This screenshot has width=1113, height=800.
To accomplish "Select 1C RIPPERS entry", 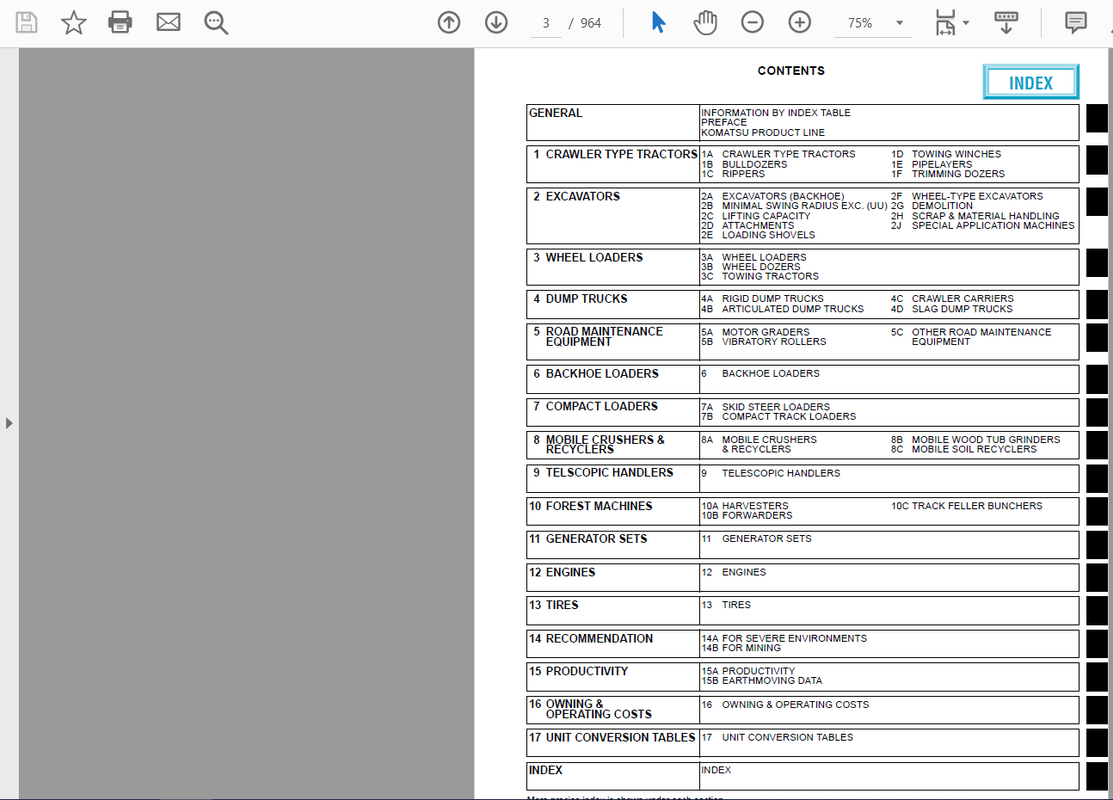I will click(733, 174).
